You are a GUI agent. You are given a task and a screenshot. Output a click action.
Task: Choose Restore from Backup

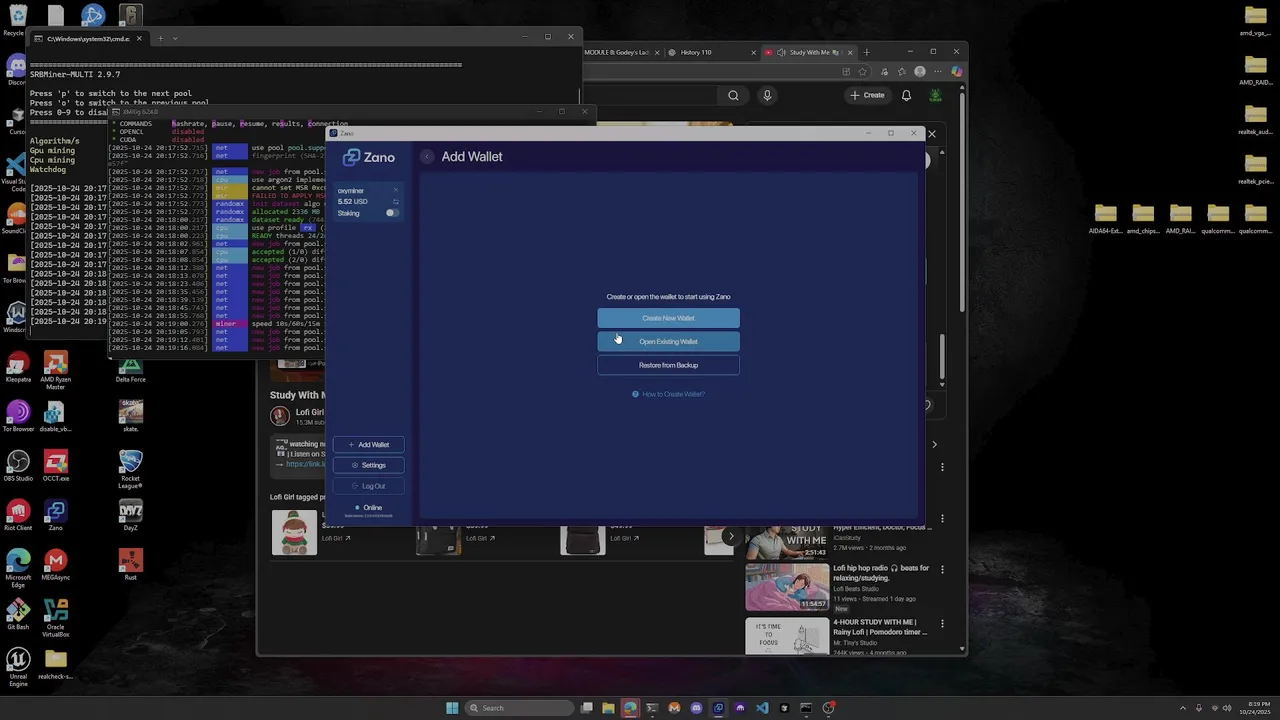click(x=668, y=365)
